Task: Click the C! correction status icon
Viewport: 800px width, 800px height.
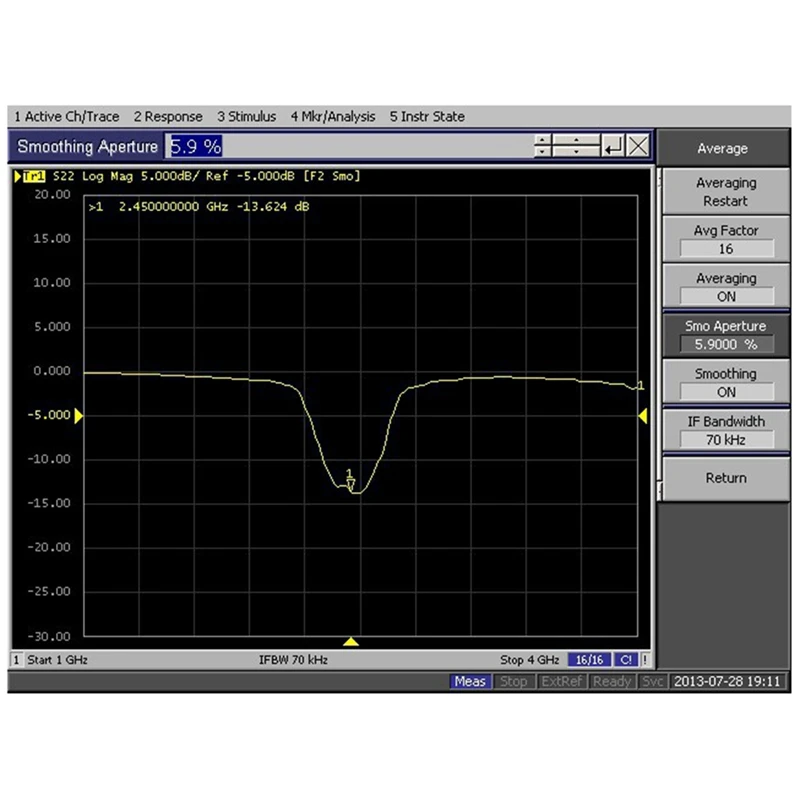Action: point(626,659)
